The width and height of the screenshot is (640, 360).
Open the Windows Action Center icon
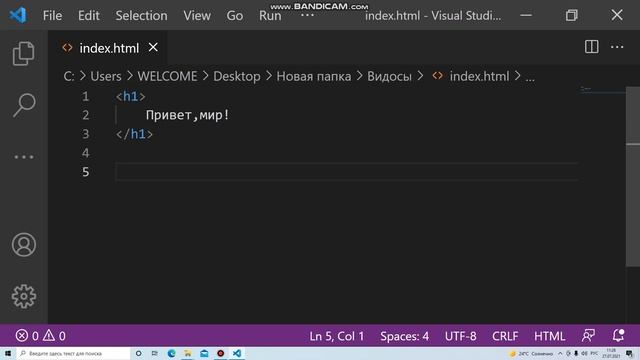(629, 353)
